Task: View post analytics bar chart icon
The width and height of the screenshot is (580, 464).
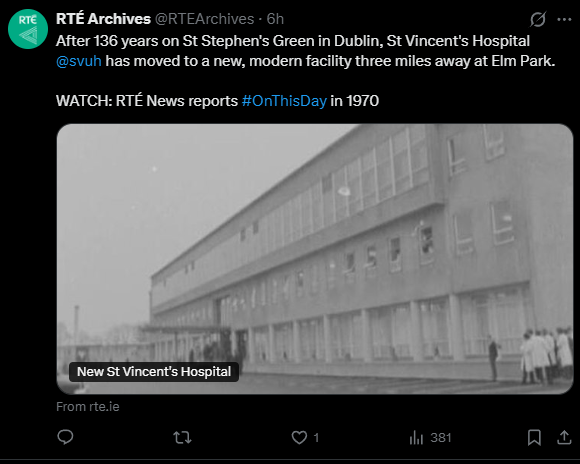Action: click(x=417, y=438)
